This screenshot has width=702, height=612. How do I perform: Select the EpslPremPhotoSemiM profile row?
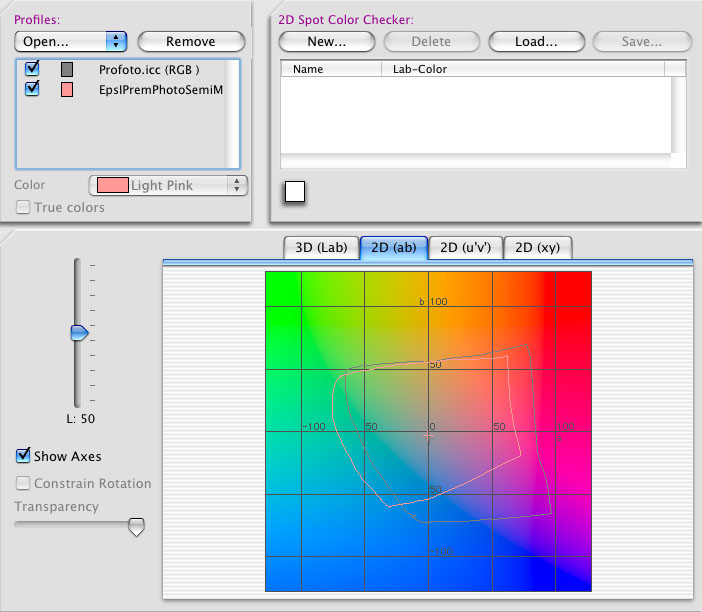click(x=121, y=90)
